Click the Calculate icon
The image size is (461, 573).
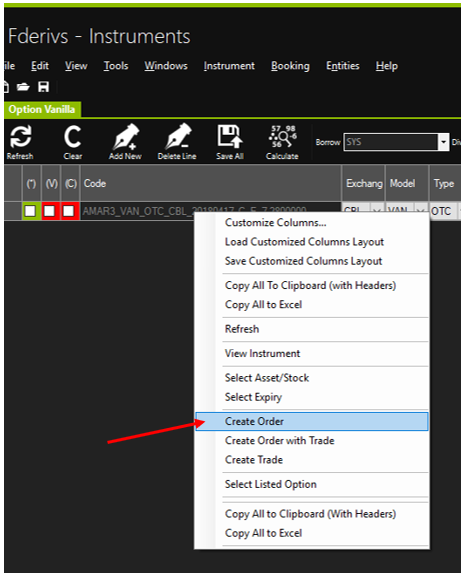tap(282, 142)
